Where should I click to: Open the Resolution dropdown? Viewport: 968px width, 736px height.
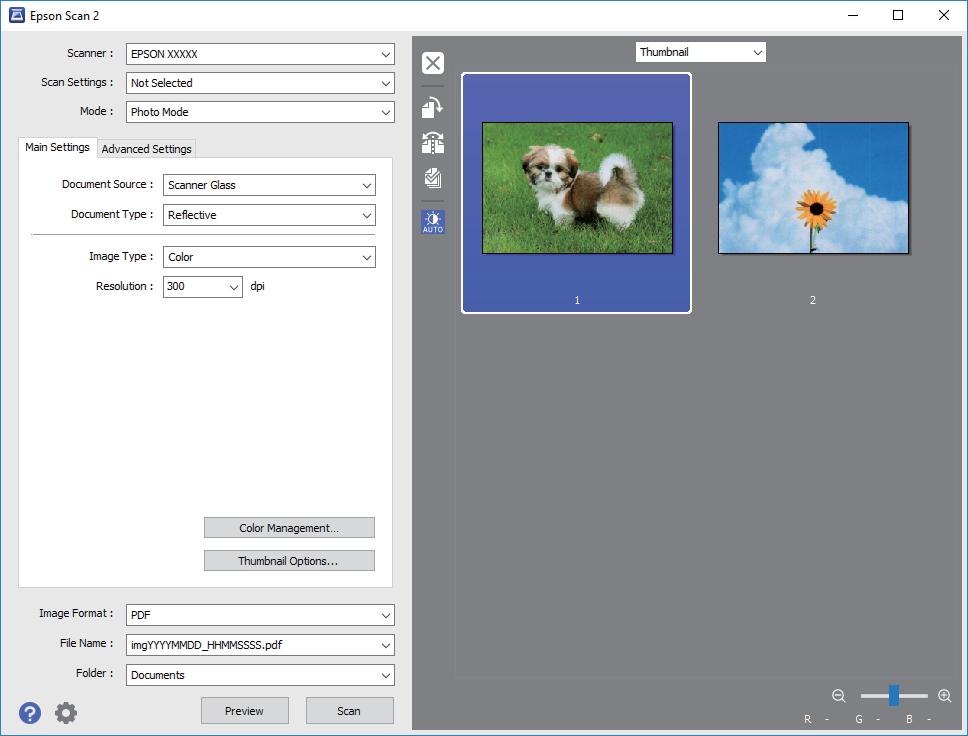202,286
